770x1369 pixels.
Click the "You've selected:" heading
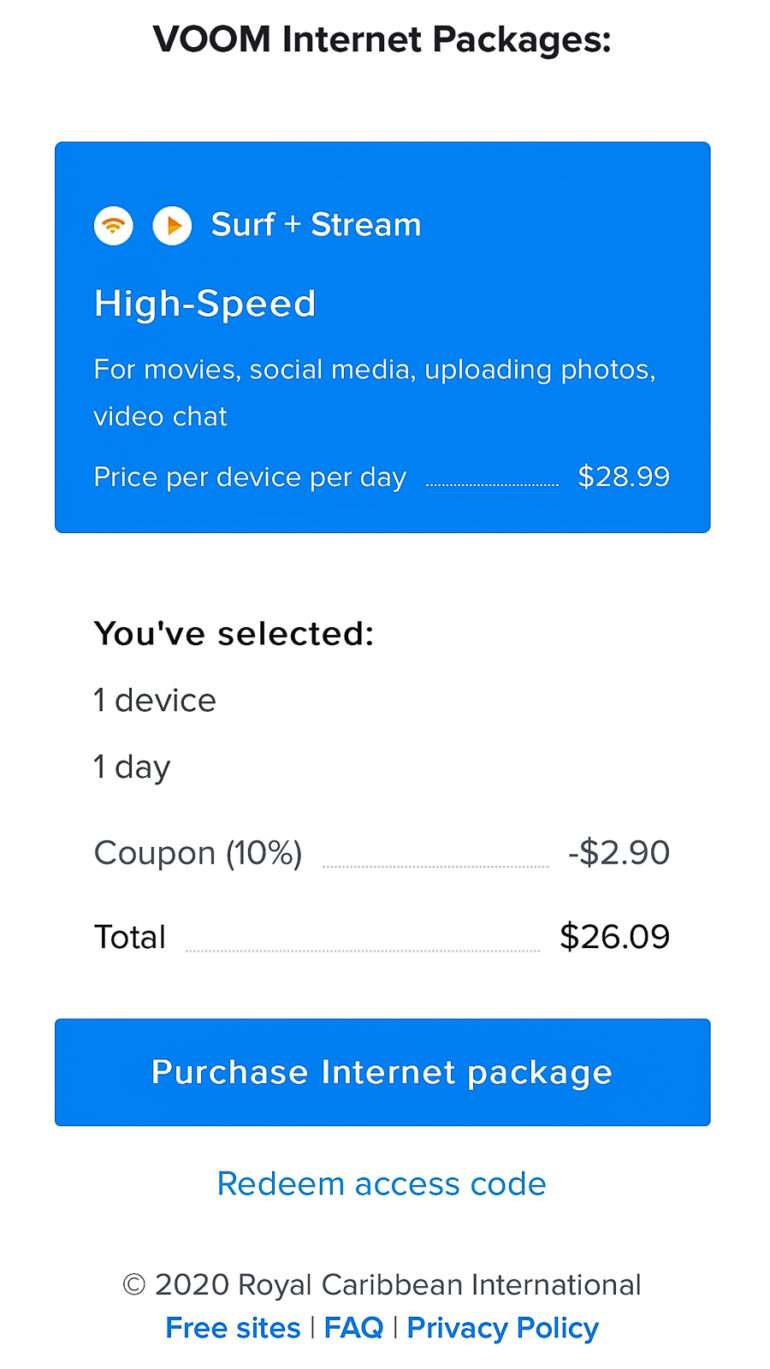click(x=234, y=634)
